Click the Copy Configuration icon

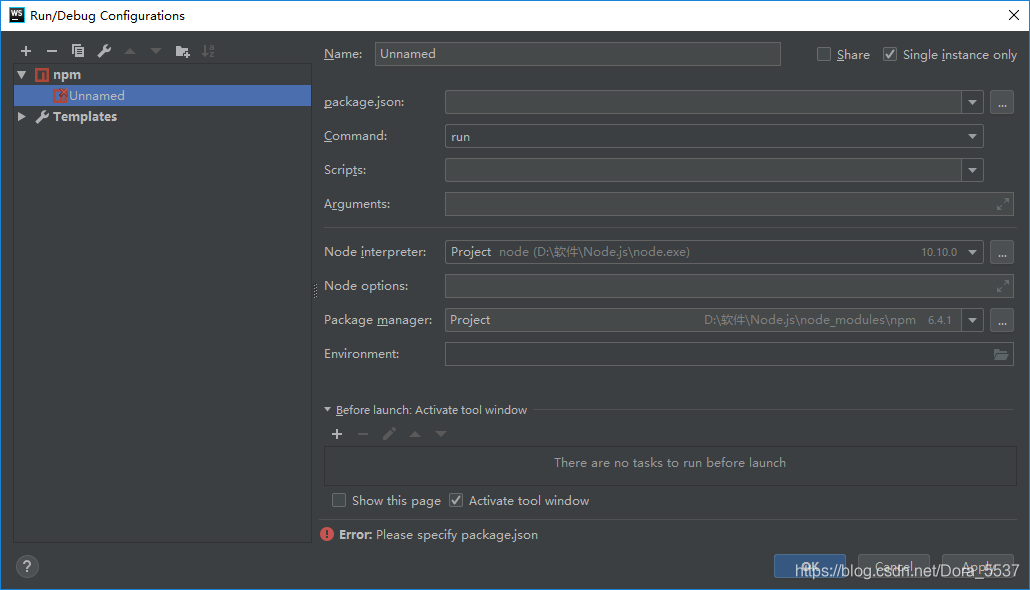78,51
